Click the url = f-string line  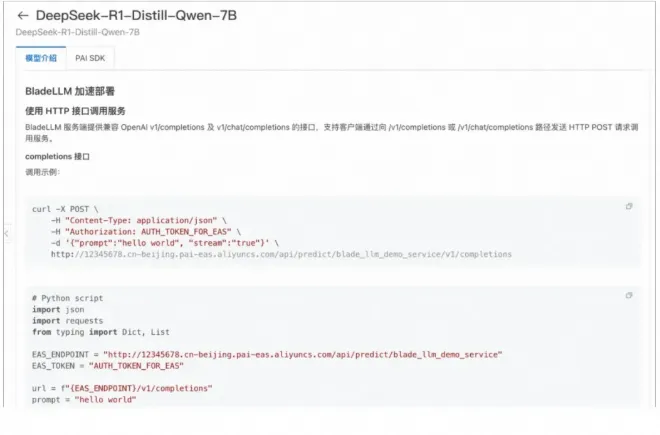pyautogui.click(x=122, y=388)
